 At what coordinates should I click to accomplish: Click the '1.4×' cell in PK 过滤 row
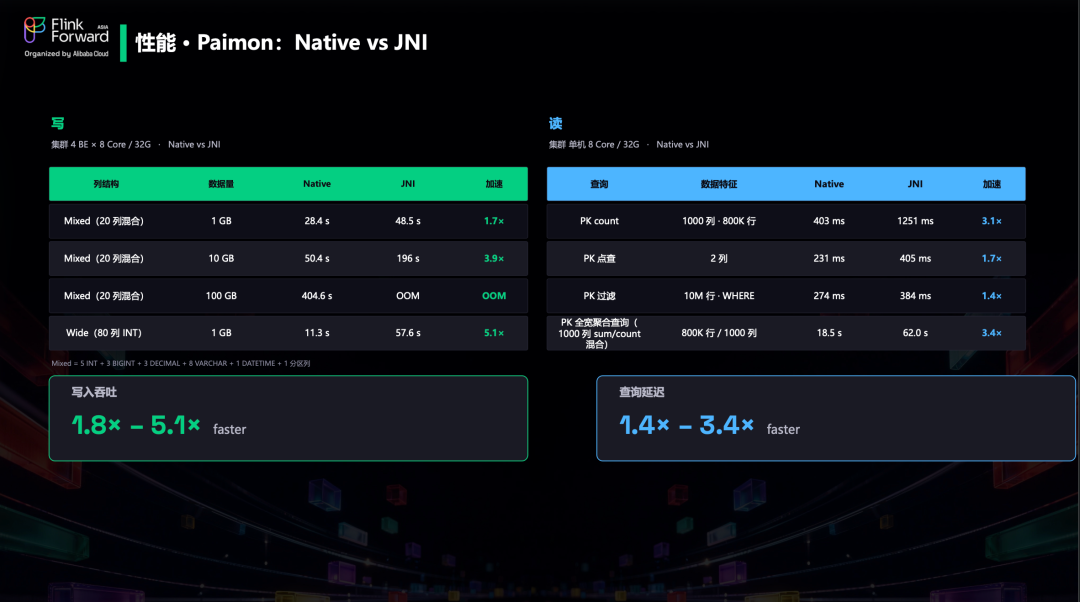click(x=992, y=295)
